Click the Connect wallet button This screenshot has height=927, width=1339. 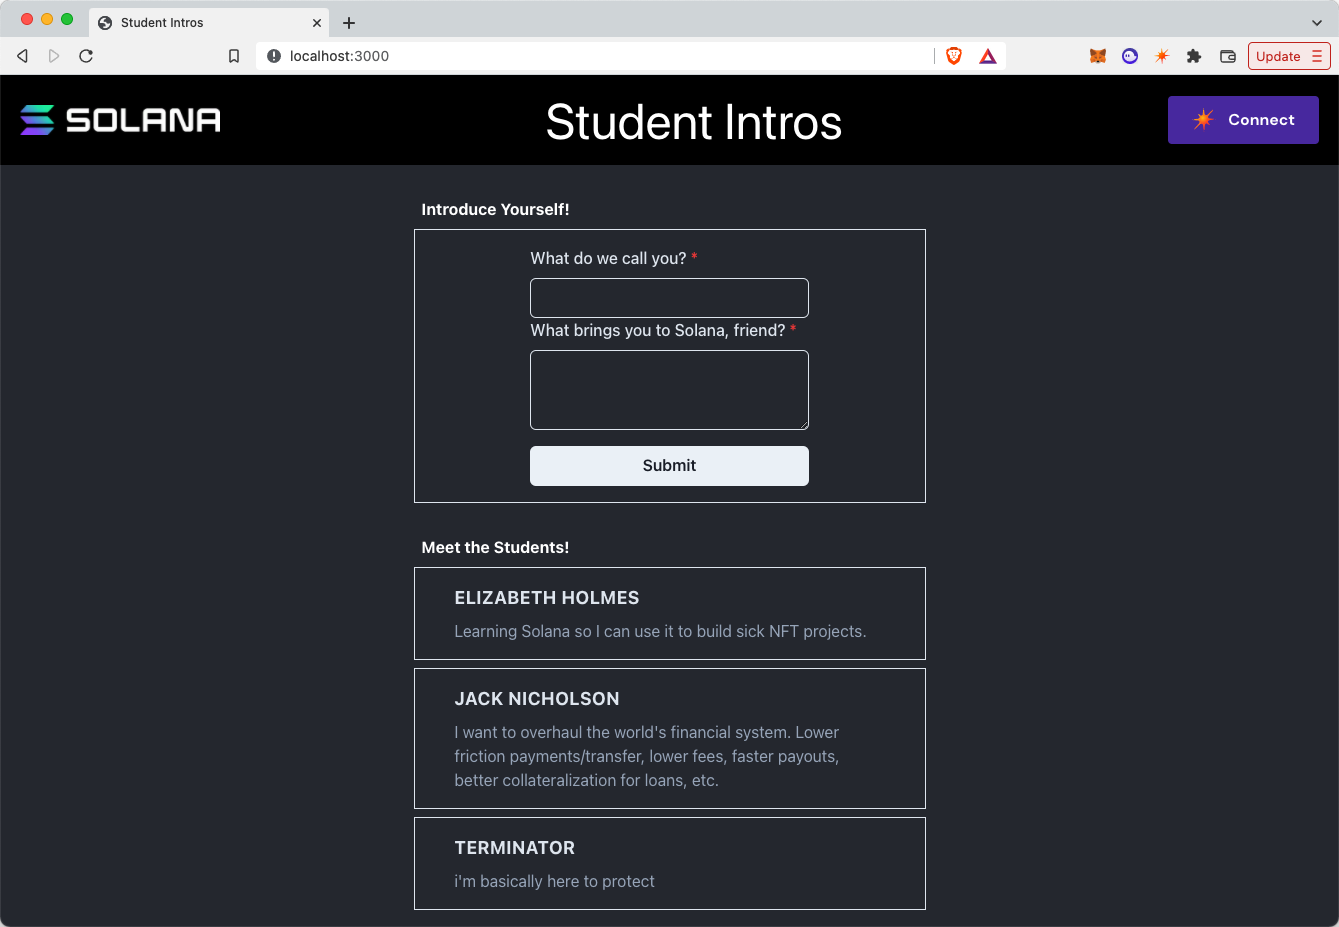click(1243, 119)
